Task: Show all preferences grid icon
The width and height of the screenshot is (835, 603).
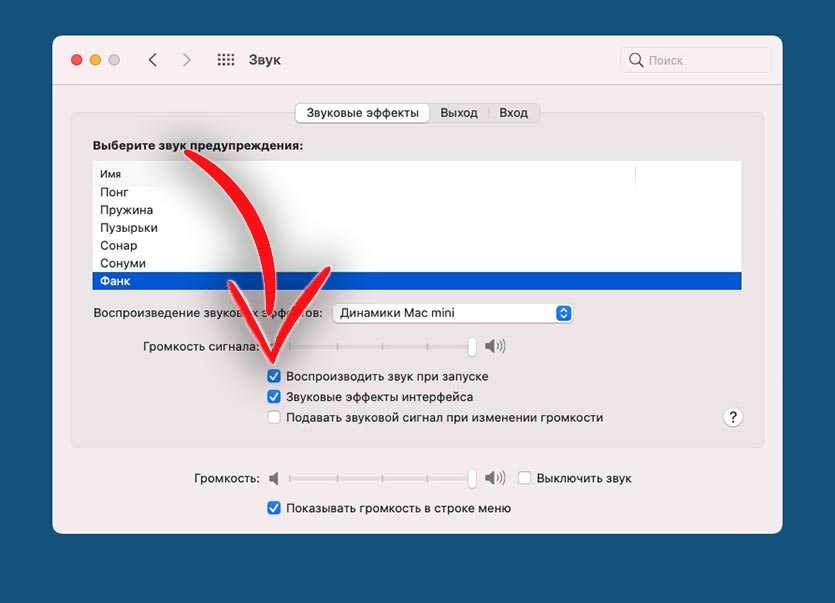Action: [226, 60]
